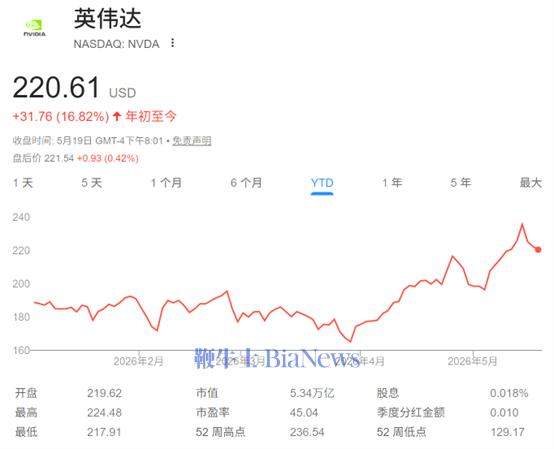Click the red upward arrow indicator

point(117,116)
